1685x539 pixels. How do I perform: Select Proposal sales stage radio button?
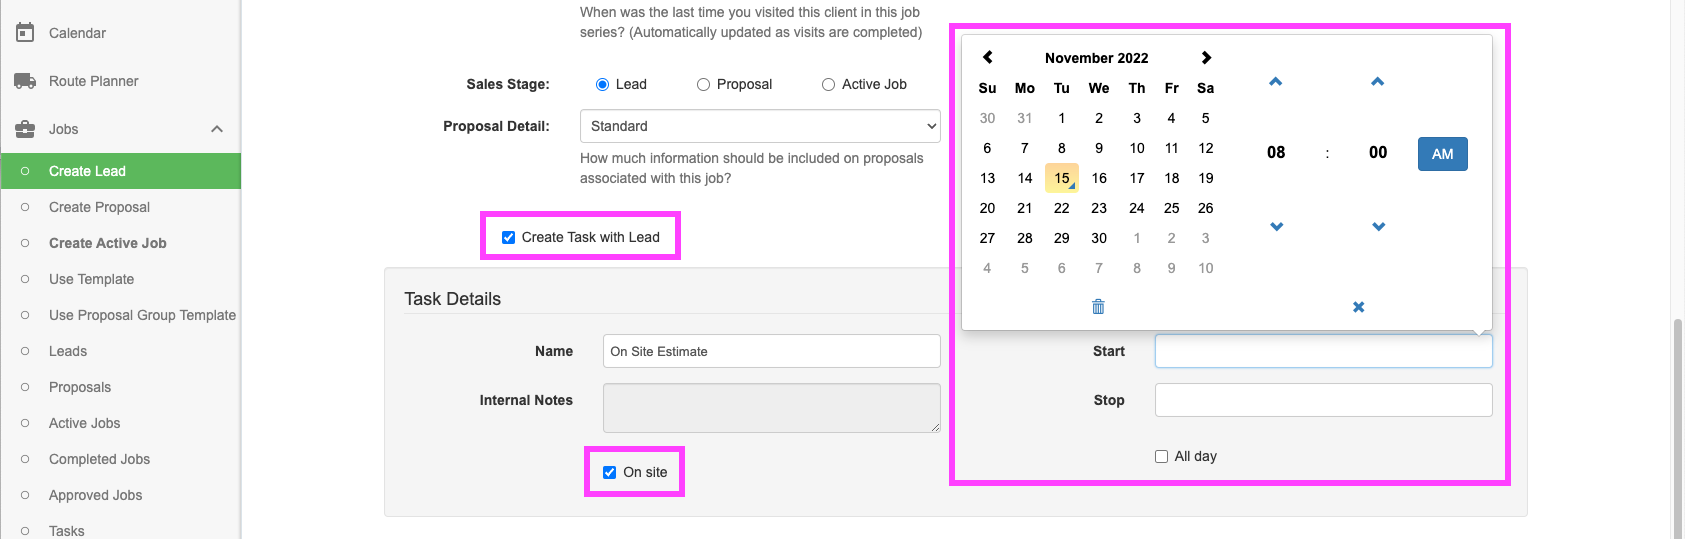click(703, 85)
